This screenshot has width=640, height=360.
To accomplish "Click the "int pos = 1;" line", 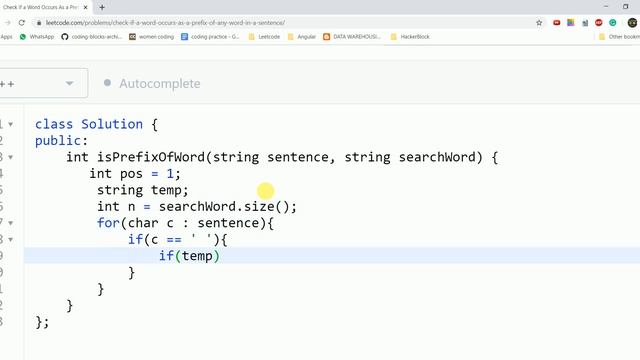I will coord(135,173).
